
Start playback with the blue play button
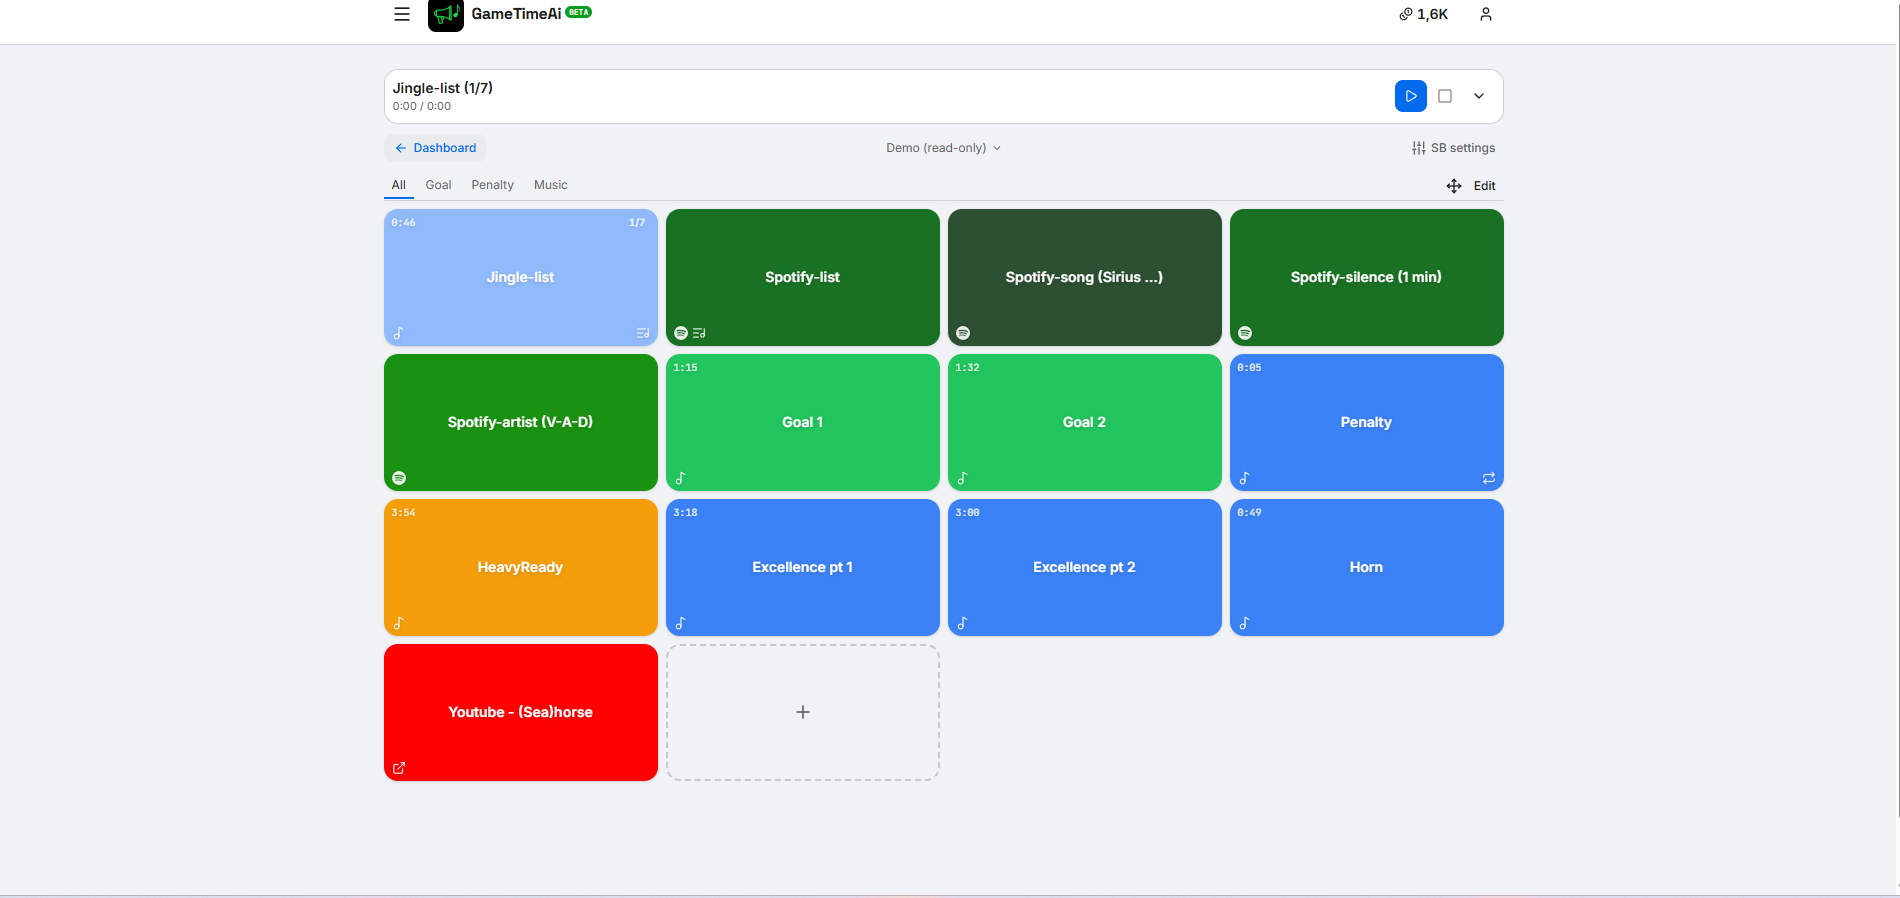click(x=1411, y=96)
